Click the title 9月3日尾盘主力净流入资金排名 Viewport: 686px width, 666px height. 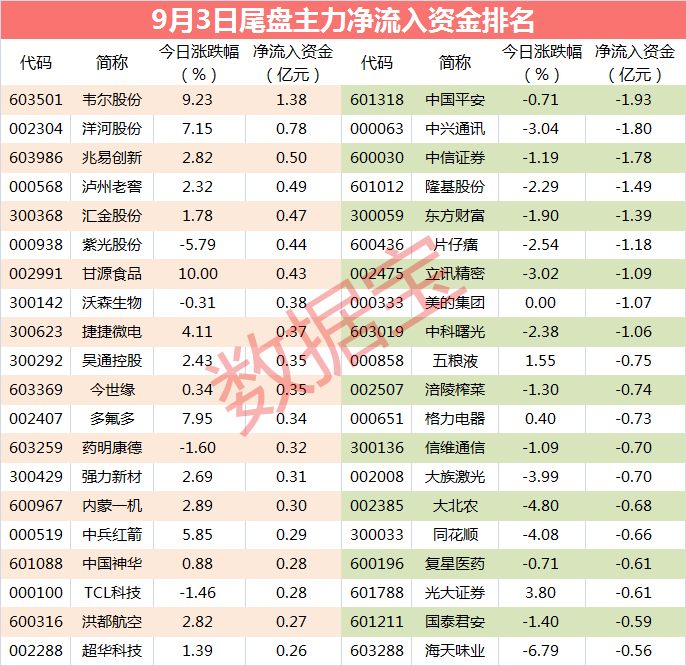343,20
